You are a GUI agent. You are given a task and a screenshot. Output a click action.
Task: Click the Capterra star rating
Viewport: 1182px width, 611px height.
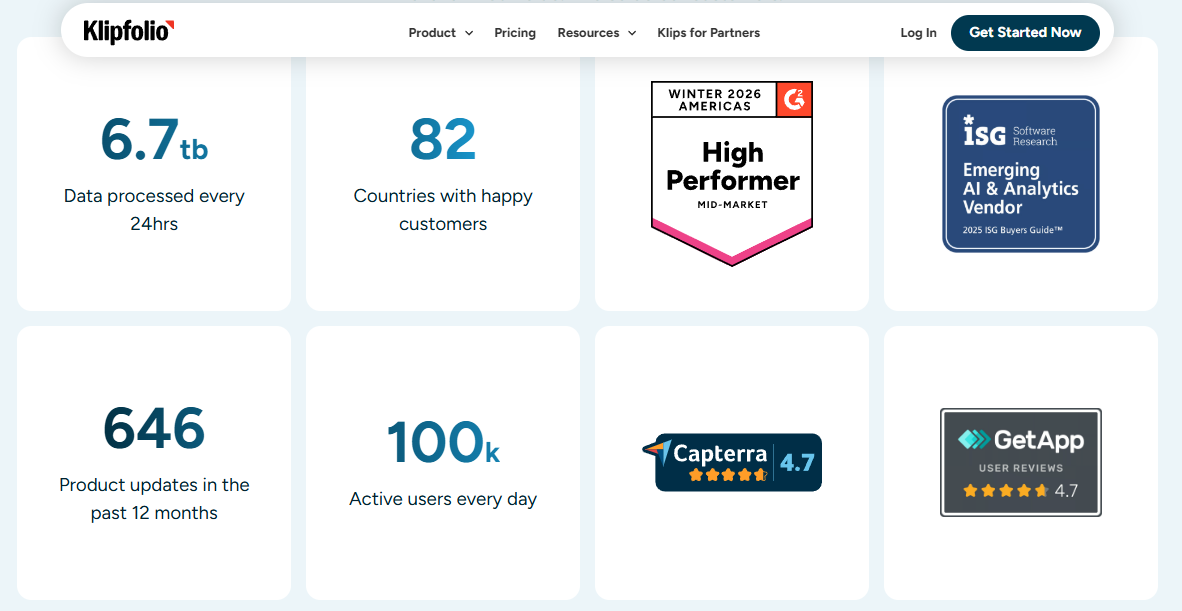727,475
